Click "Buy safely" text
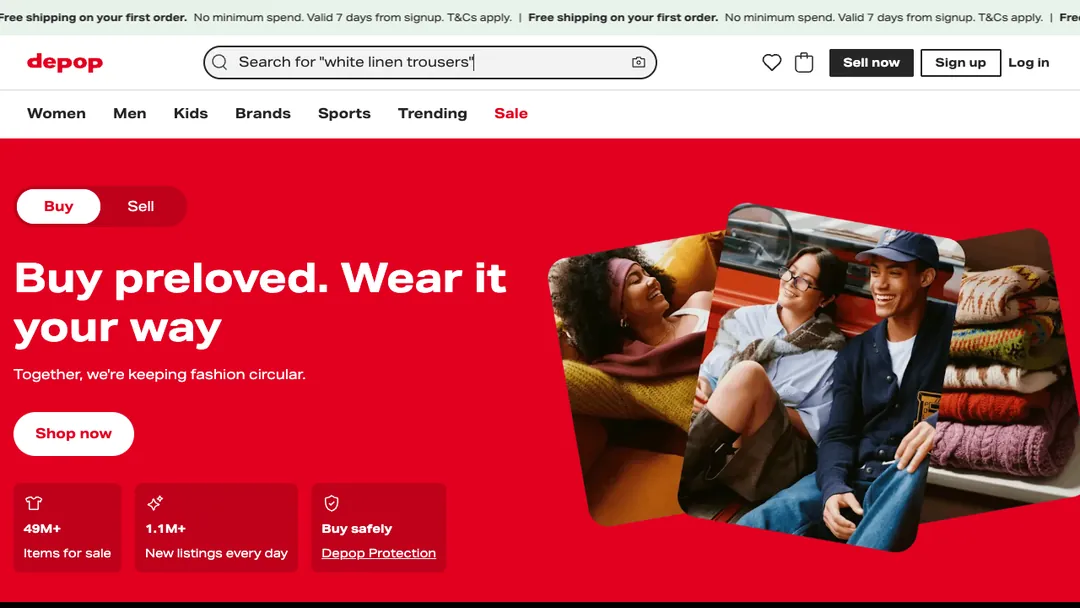1080x608 pixels. coord(357,529)
